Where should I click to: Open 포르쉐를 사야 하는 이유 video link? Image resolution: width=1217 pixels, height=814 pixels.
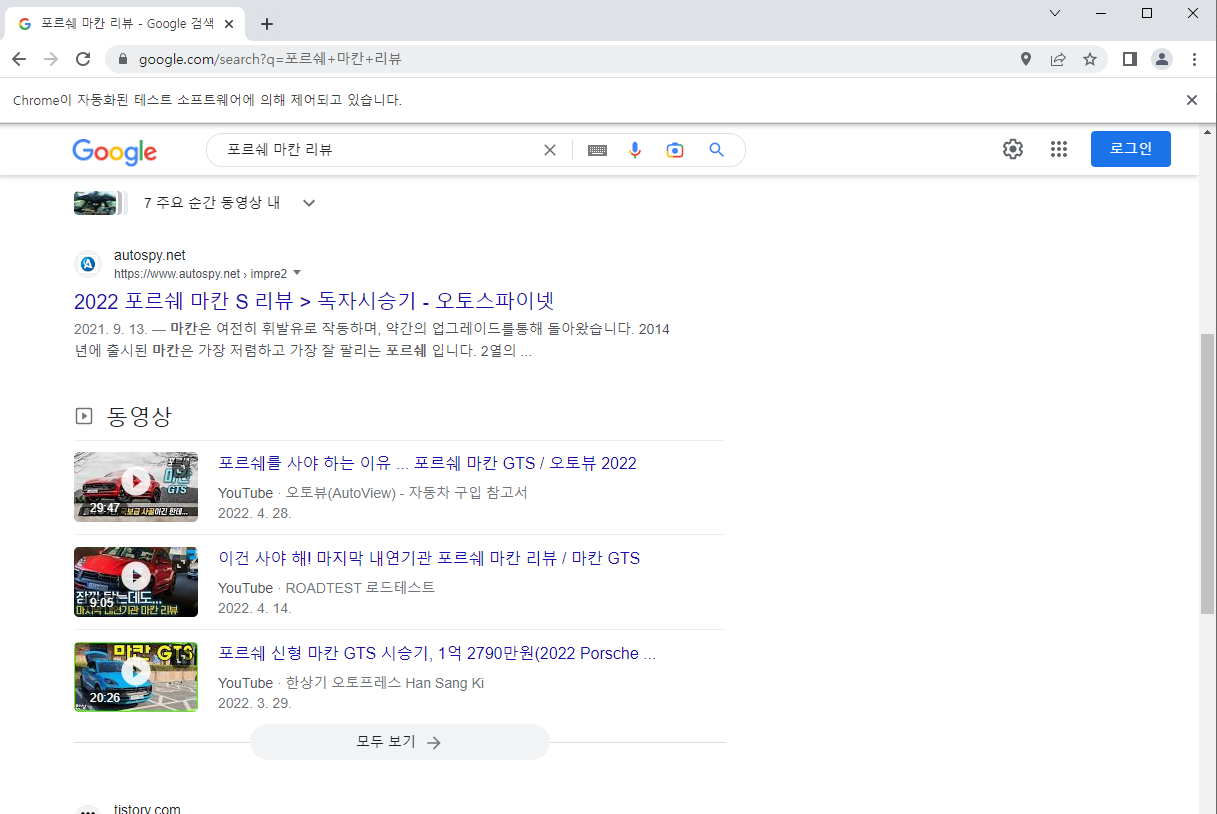point(427,463)
